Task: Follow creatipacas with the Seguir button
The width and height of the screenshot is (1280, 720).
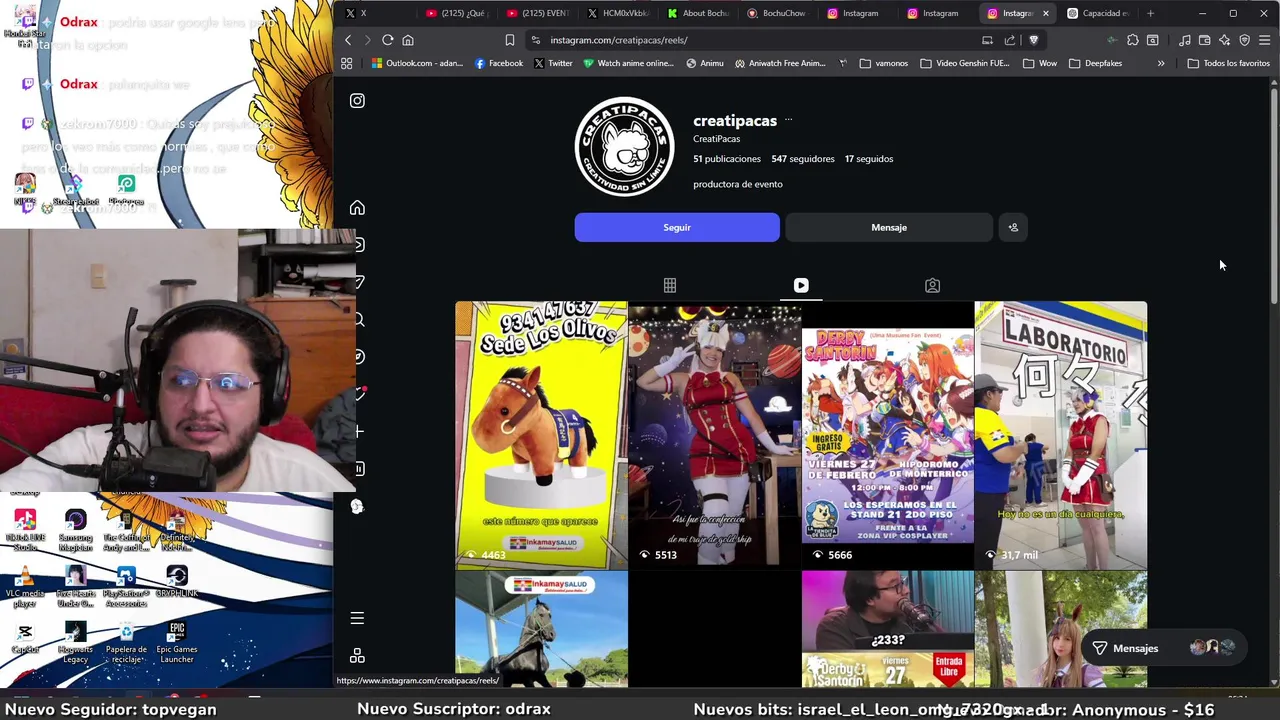Action: [x=677, y=227]
